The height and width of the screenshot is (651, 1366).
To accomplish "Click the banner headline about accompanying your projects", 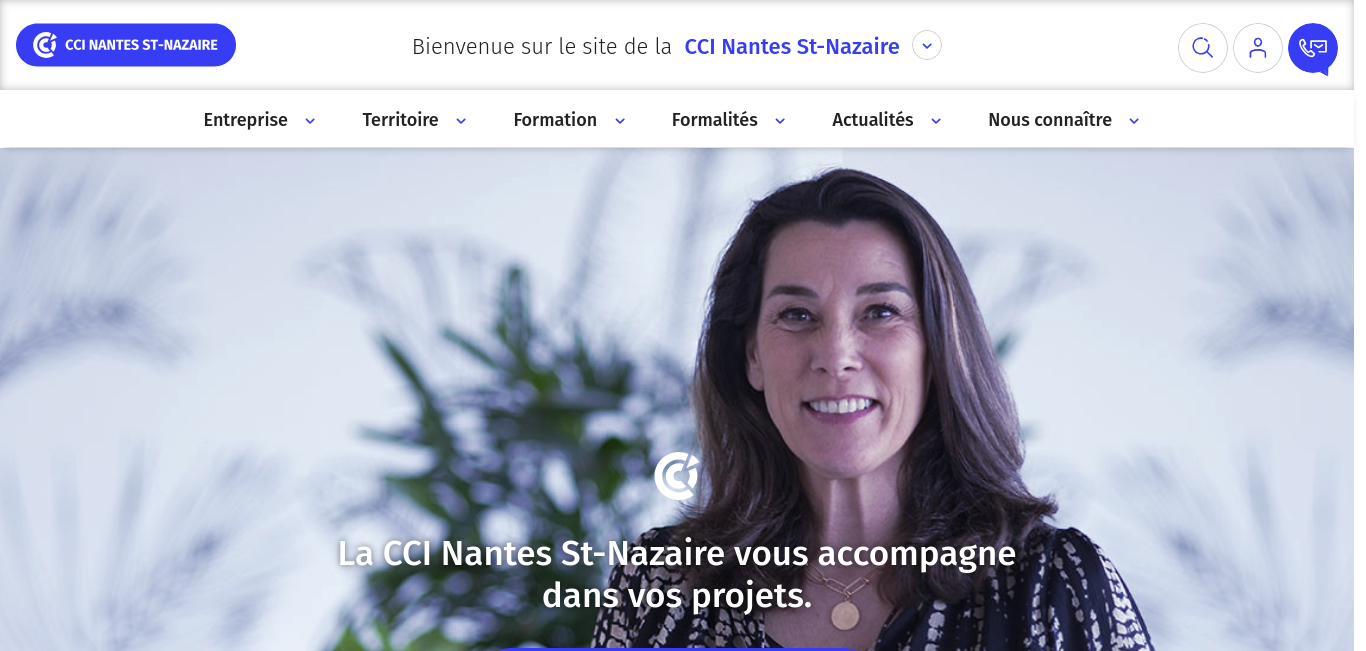I will (x=677, y=574).
